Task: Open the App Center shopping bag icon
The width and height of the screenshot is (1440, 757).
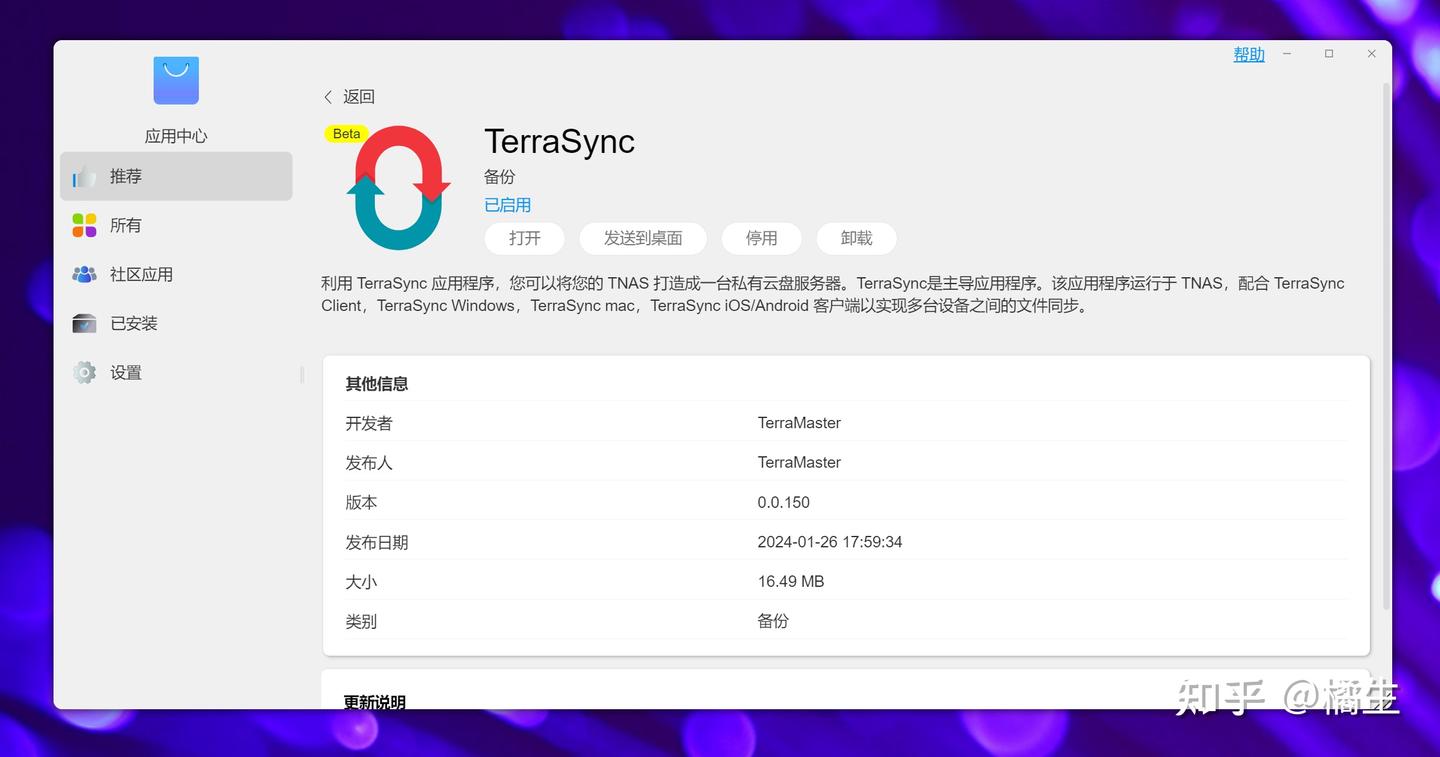Action: pyautogui.click(x=175, y=80)
